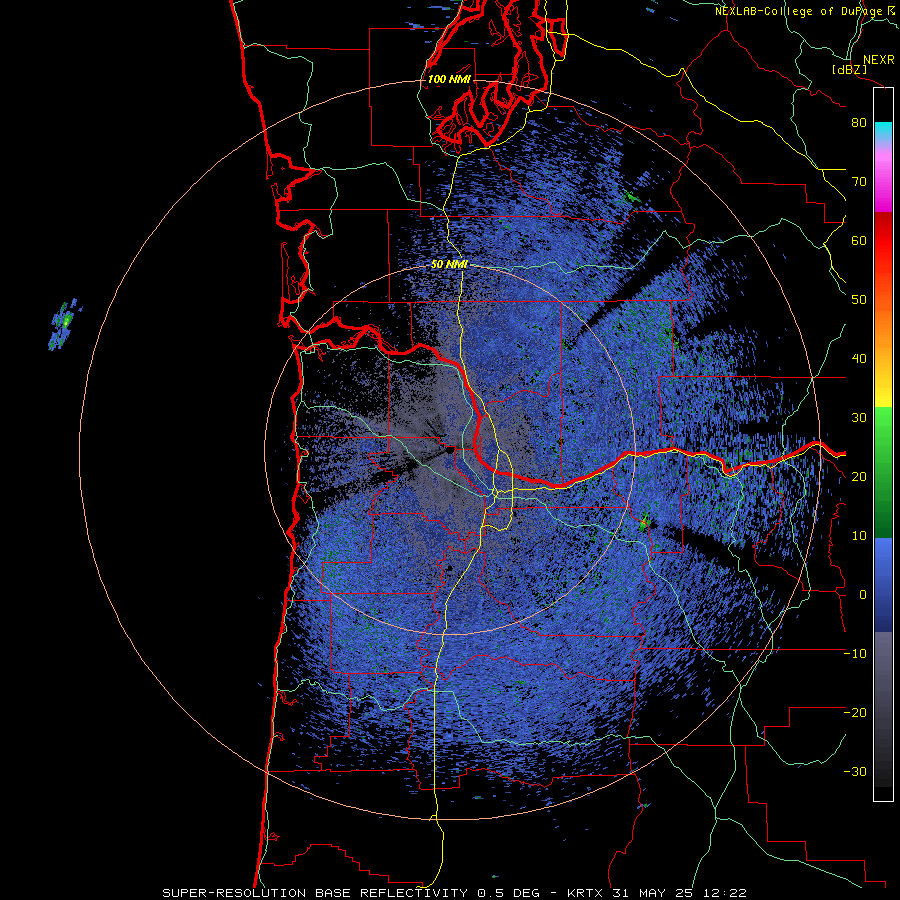The width and height of the screenshot is (900, 900).
Task: Click the -20 value on the dBZ scale
Action: click(855, 713)
